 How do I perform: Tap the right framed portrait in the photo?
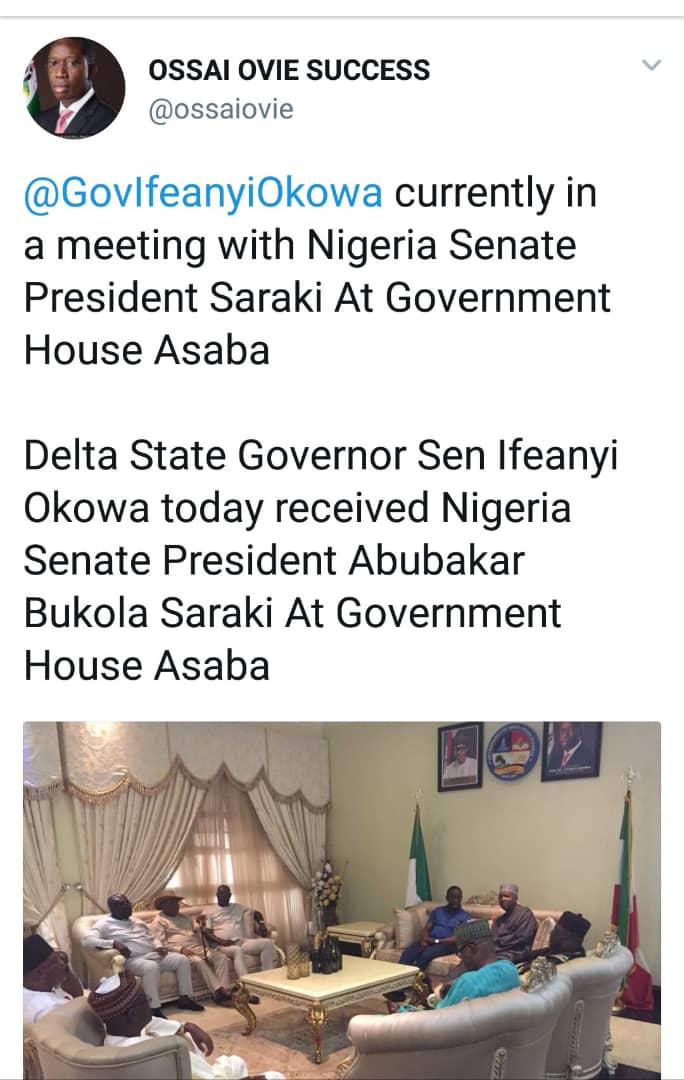click(x=571, y=751)
